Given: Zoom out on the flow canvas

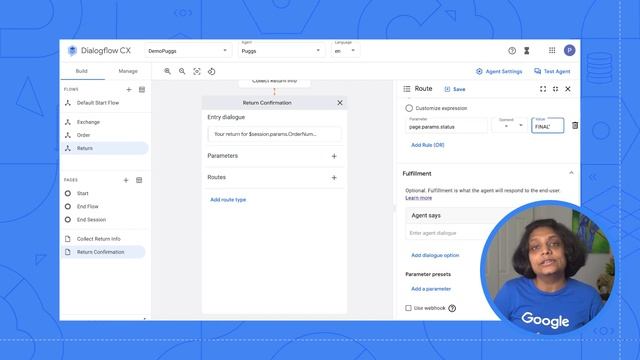Looking at the screenshot, I should click(182, 71).
